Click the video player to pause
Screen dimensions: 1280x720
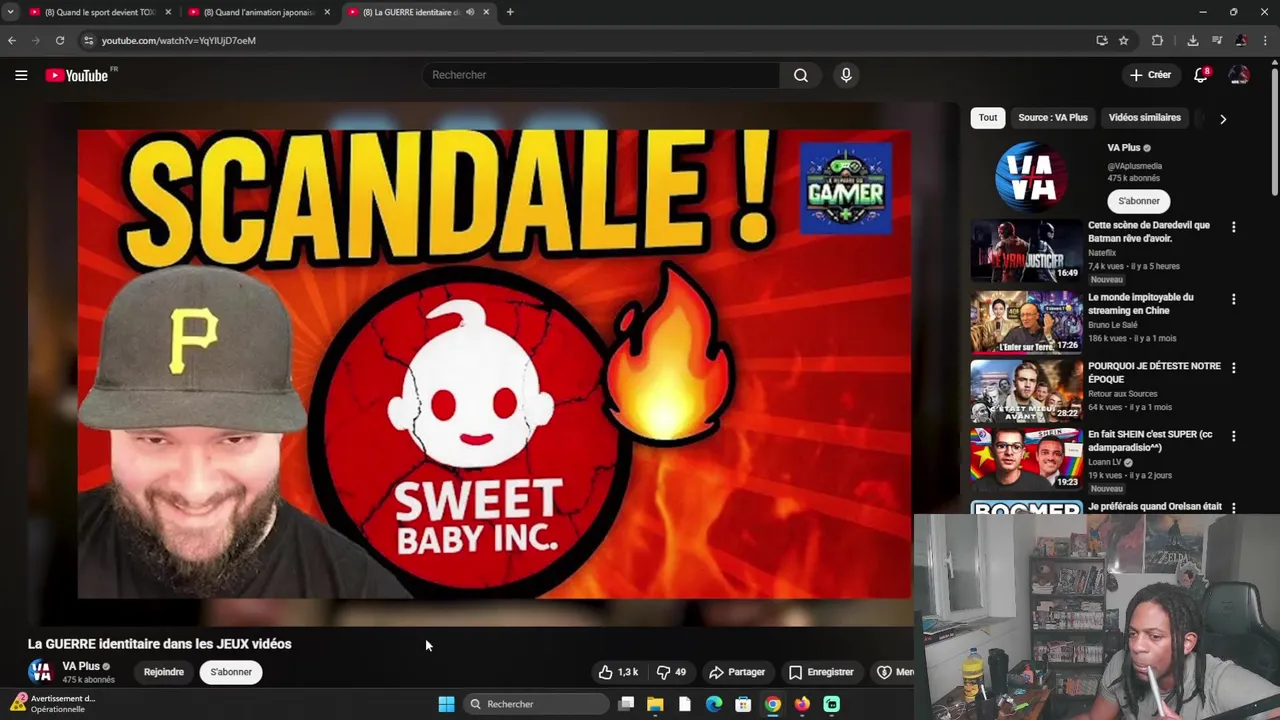(494, 364)
